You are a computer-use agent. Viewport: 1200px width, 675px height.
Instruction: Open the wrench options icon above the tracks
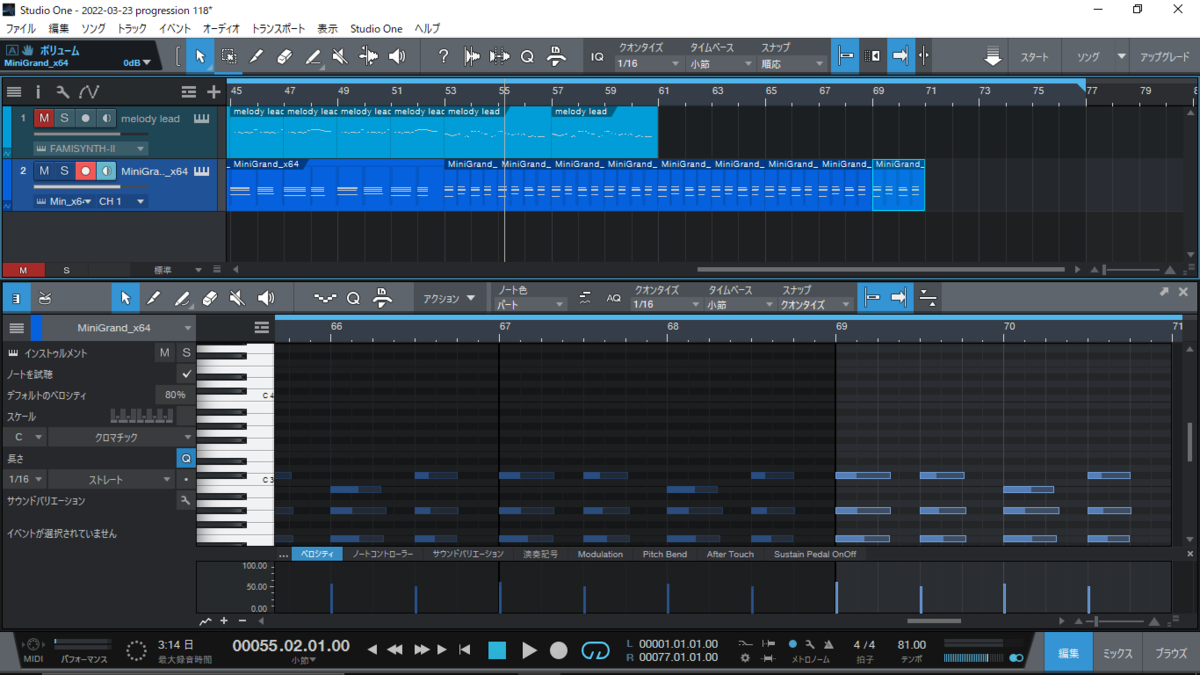click(63, 92)
